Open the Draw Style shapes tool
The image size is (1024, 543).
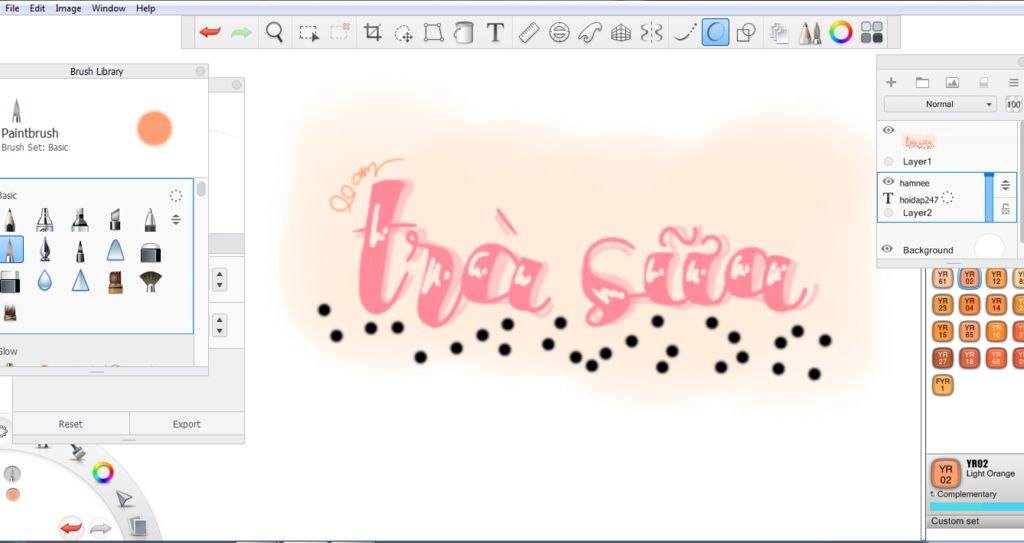(x=746, y=32)
